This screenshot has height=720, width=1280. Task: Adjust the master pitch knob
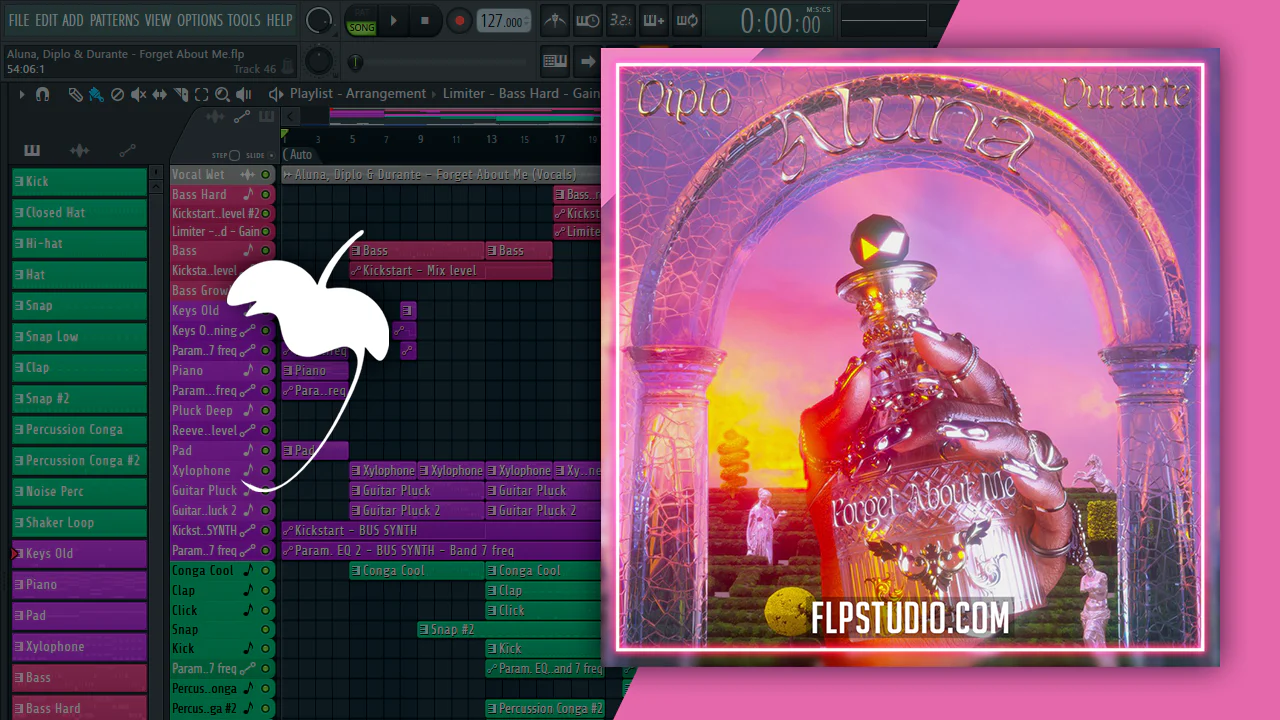tap(318, 61)
